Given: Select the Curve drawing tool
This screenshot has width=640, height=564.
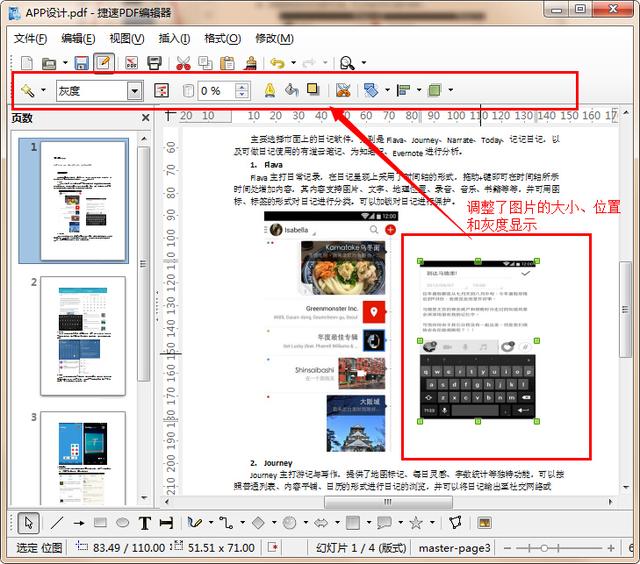Looking at the screenshot, I should point(195,523).
